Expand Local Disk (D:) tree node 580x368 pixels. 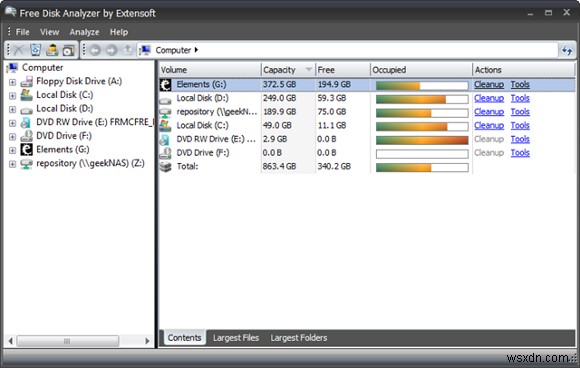[x=12, y=109]
